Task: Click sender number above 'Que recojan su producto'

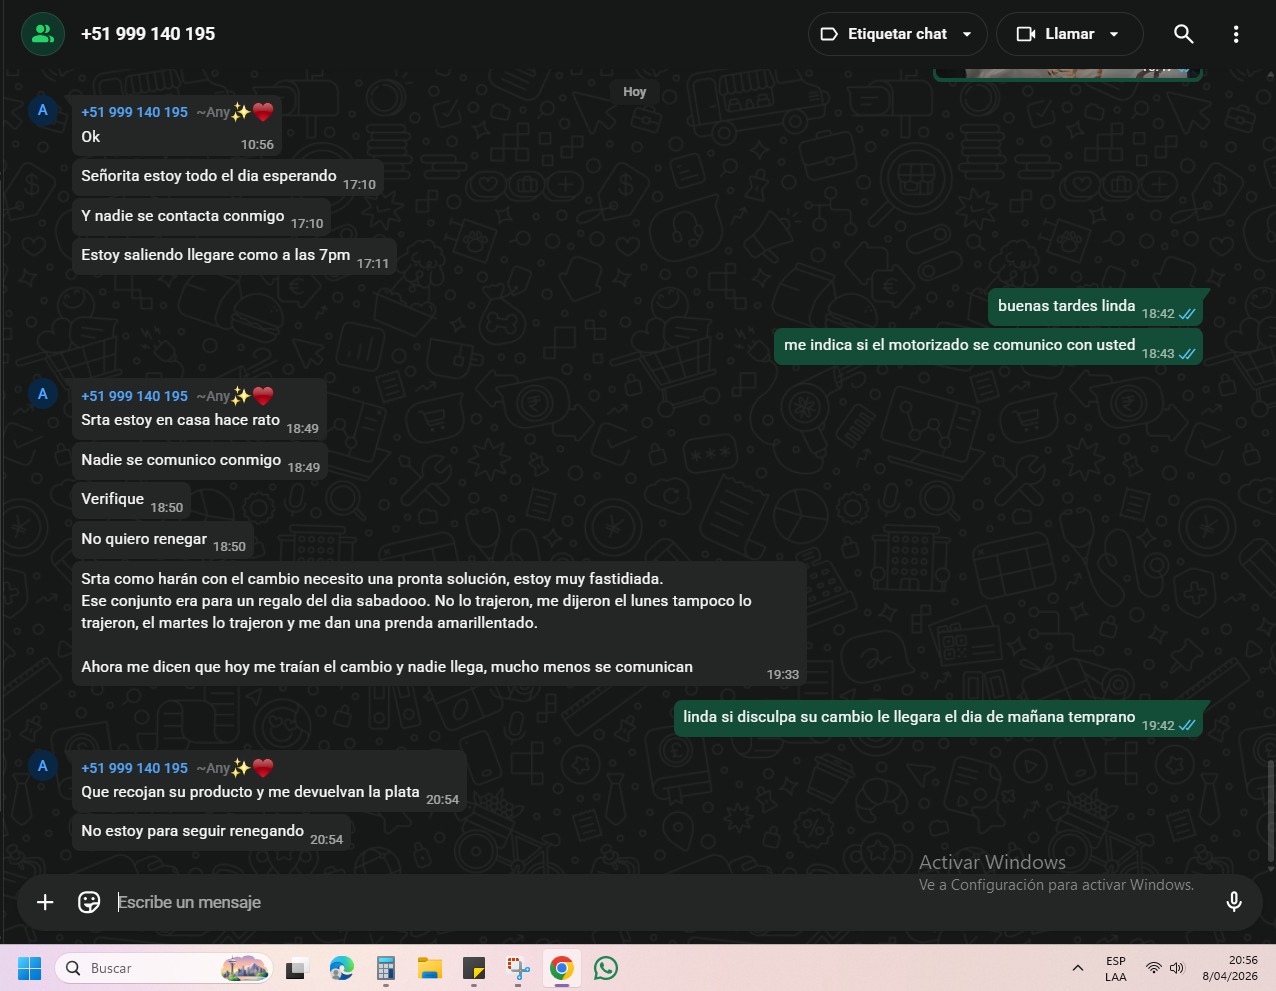Action: tap(134, 768)
